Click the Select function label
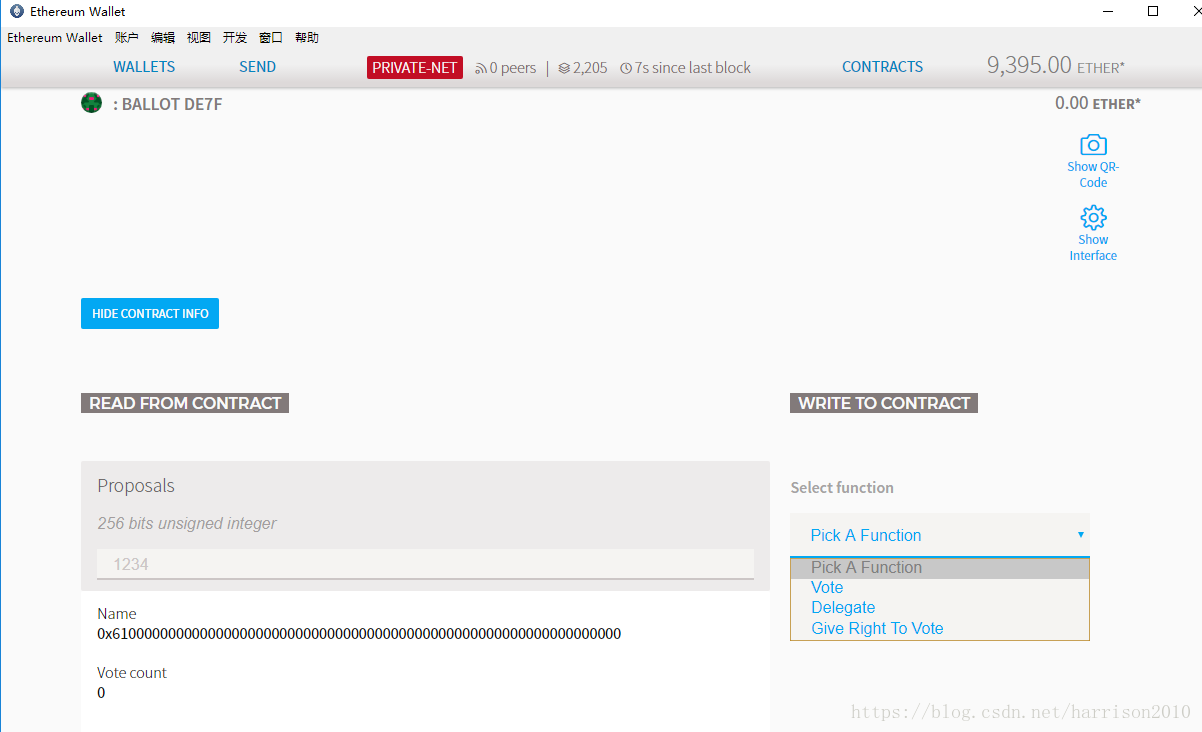 [x=842, y=488]
